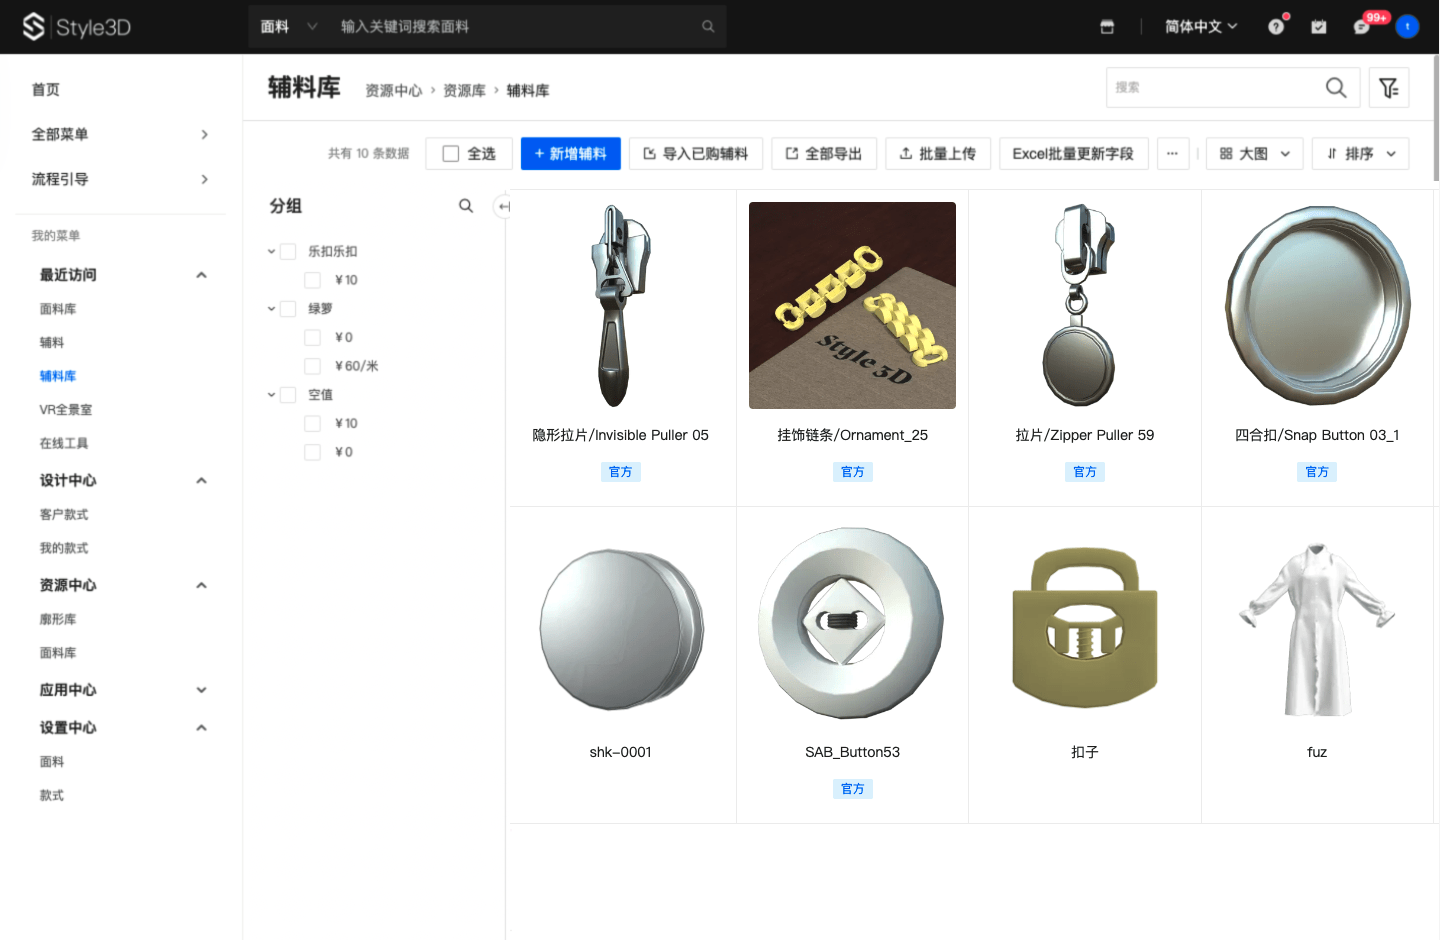Enable the ¥60/米 filter checkbox
This screenshot has height=940, width=1440.
[x=313, y=366]
